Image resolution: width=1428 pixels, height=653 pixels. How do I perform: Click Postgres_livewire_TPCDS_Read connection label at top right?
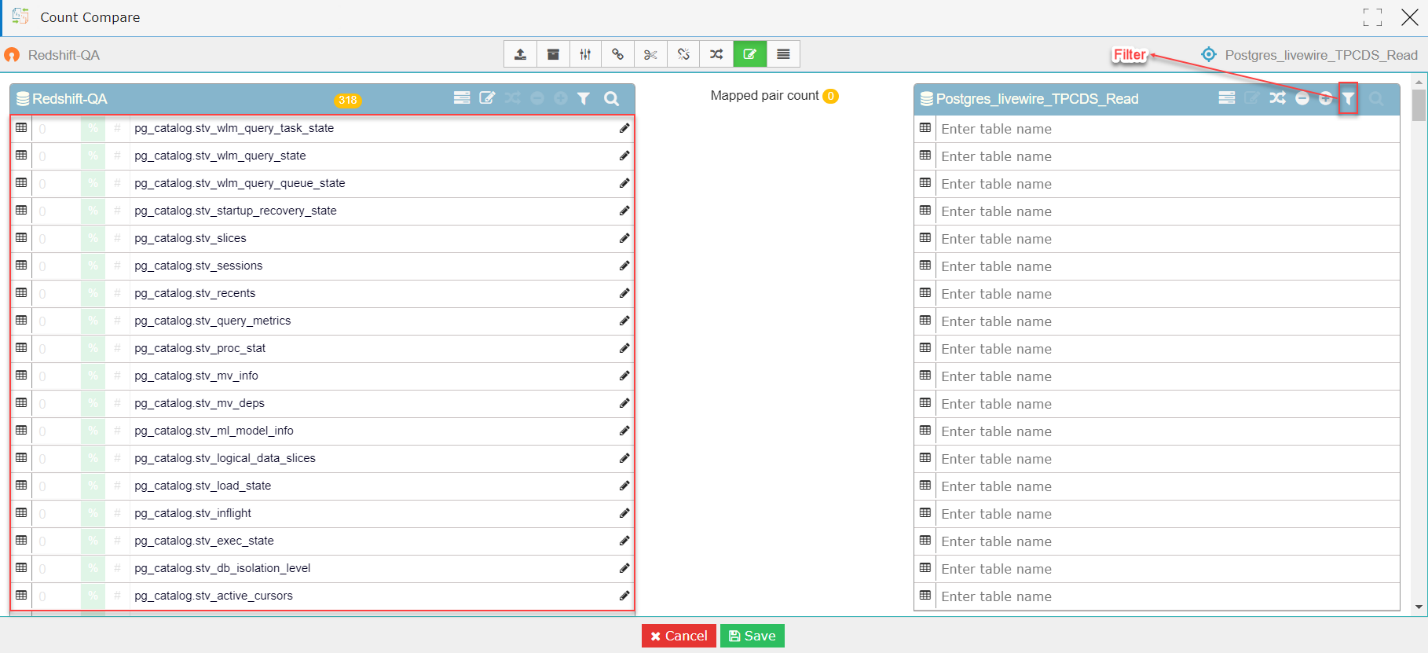click(x=1320, y=55)
